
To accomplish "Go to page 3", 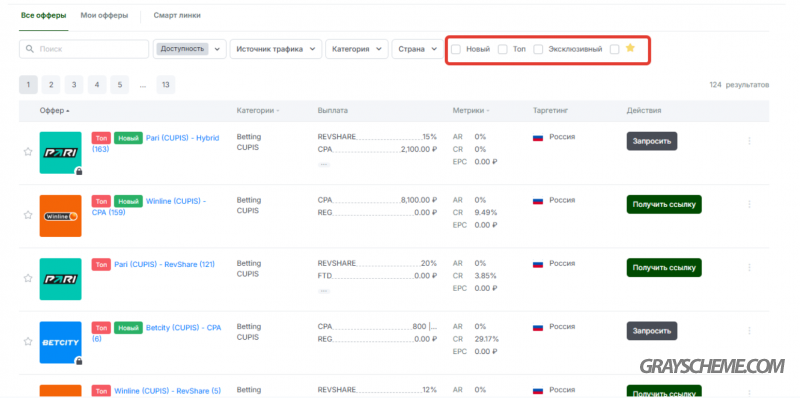I will [74, 85].
